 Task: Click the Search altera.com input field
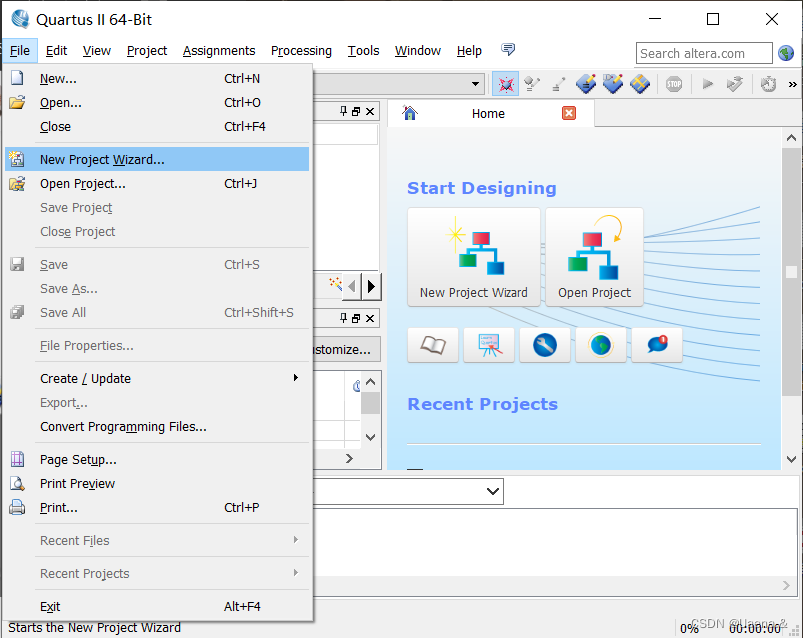(704, 53)
